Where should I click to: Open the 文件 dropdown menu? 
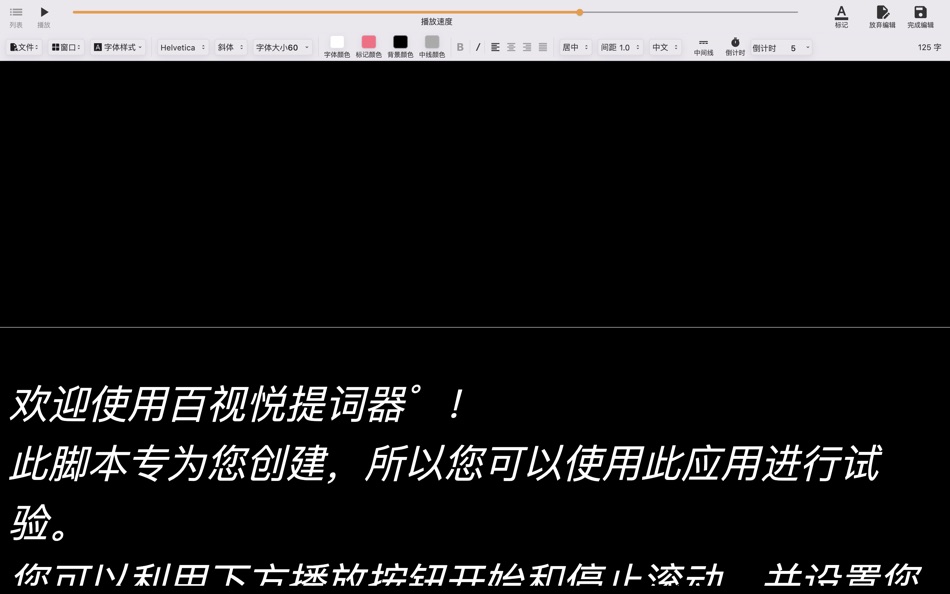24,47
